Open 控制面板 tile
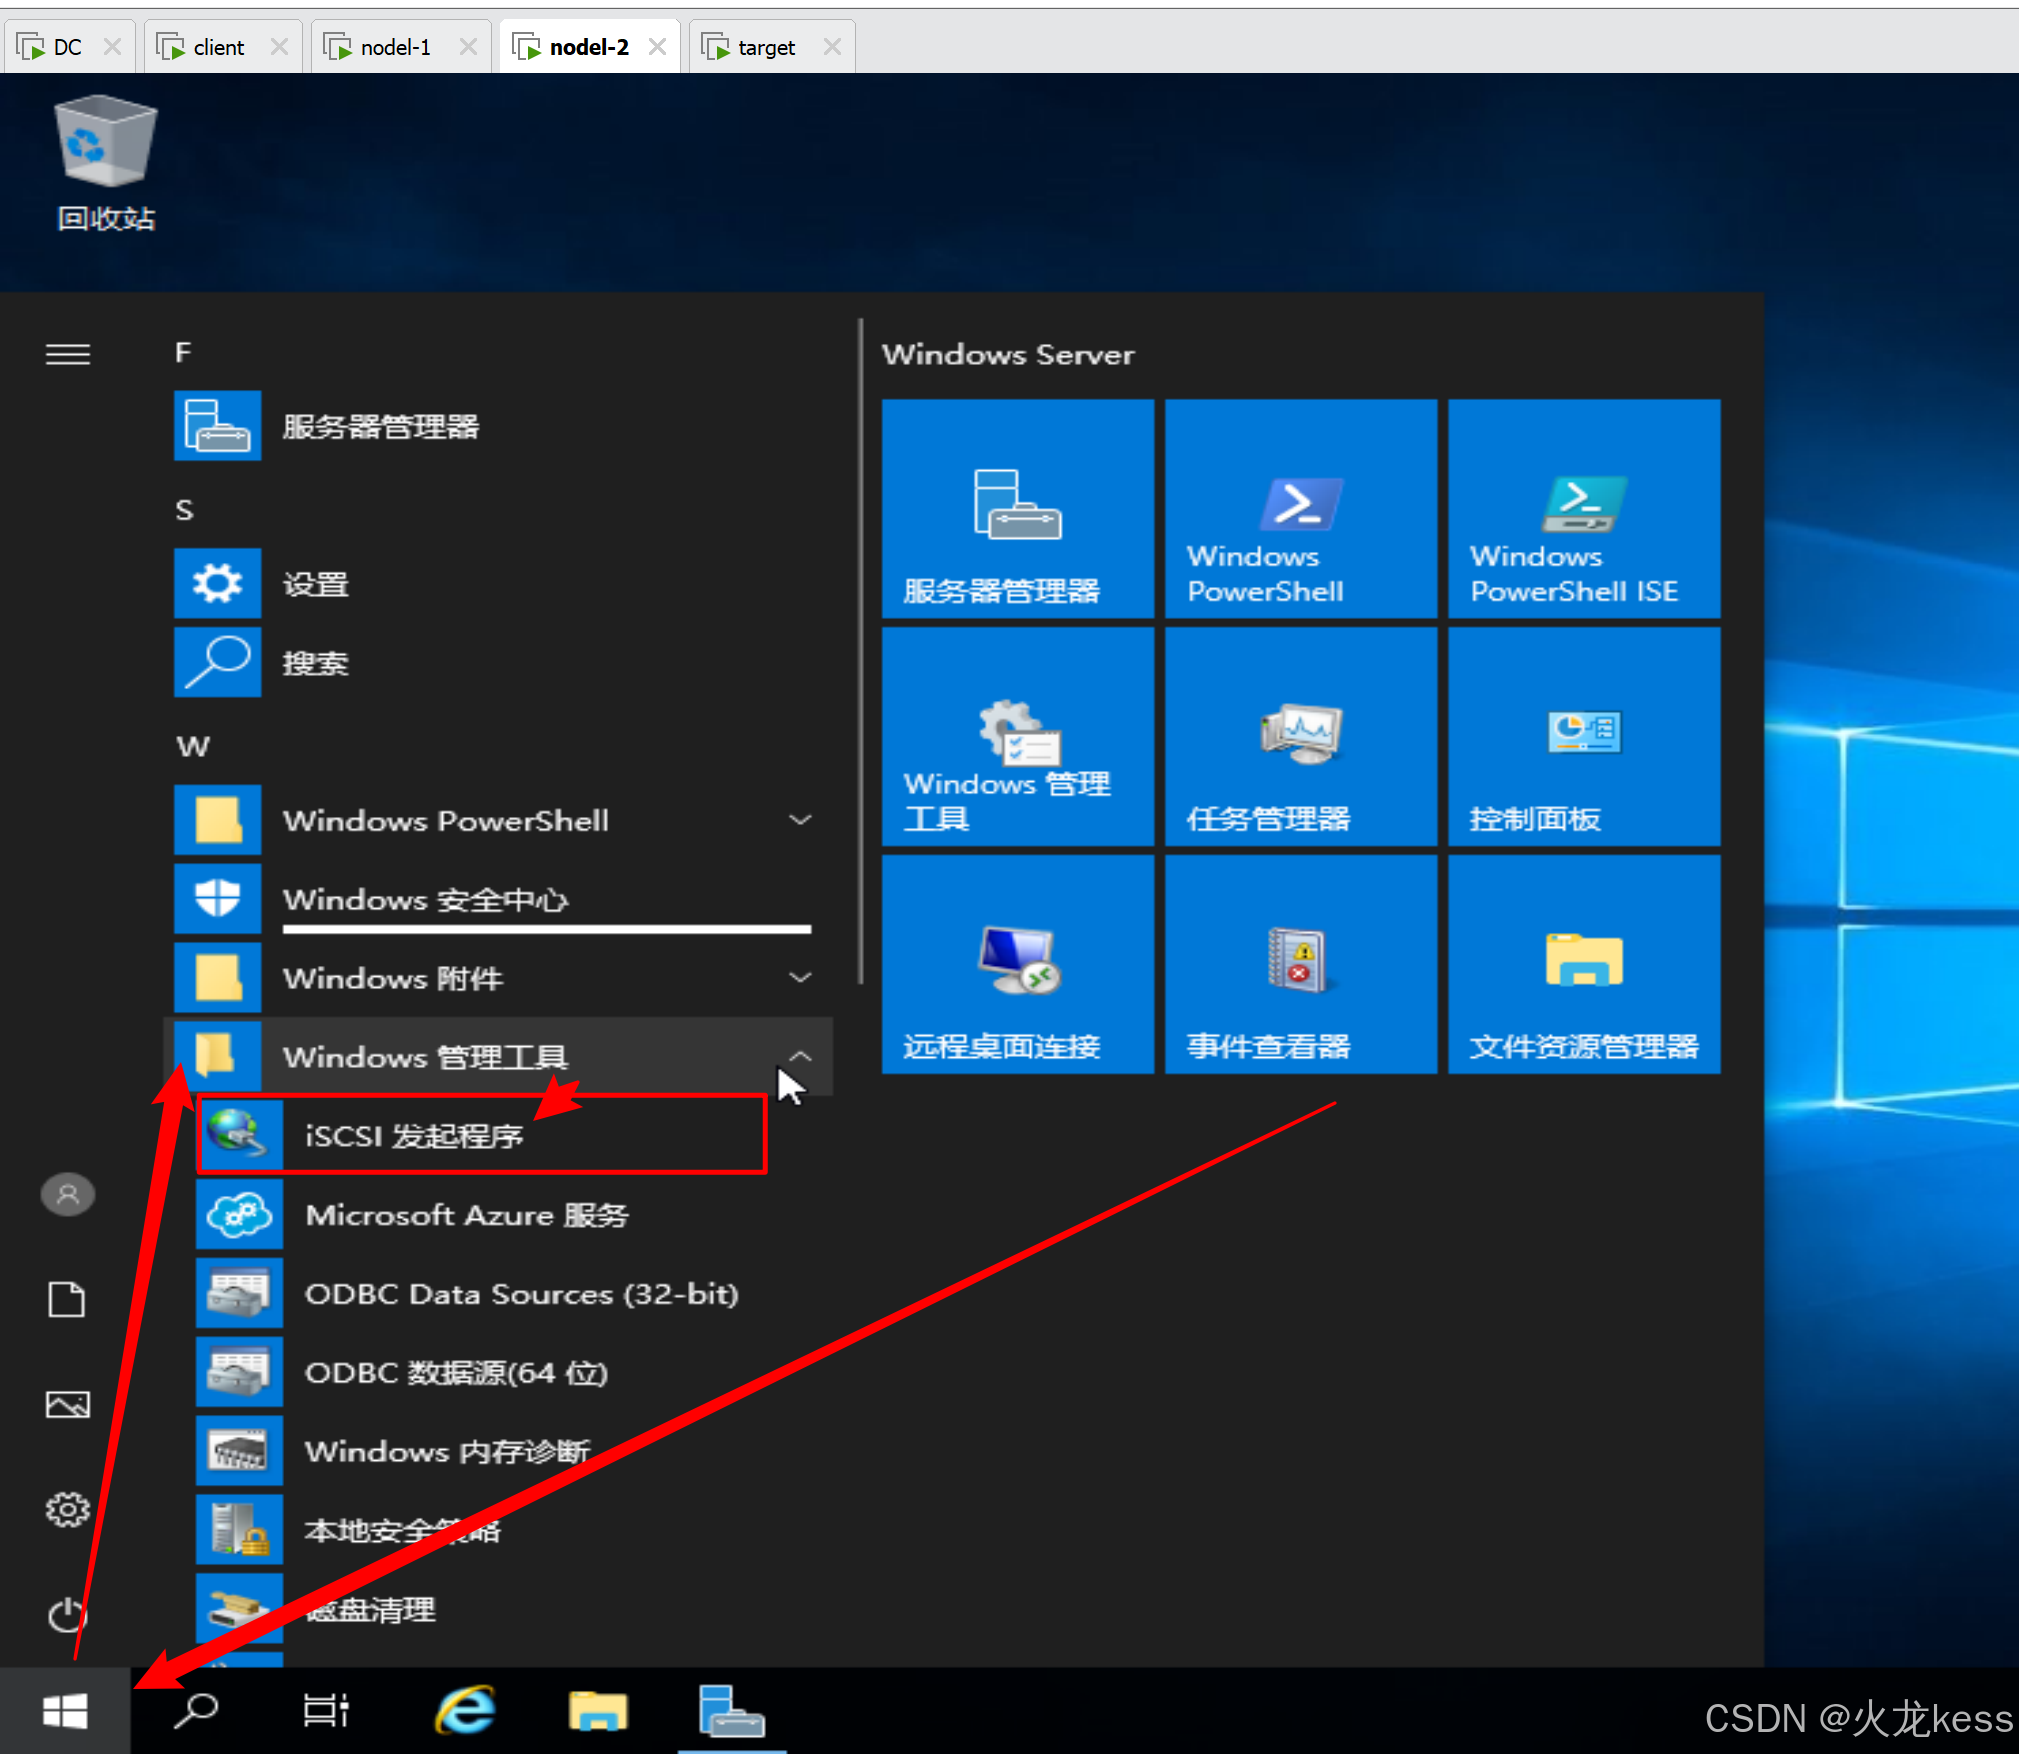Screen dimensions: 2019x1754 click(x=1583, y=738)
